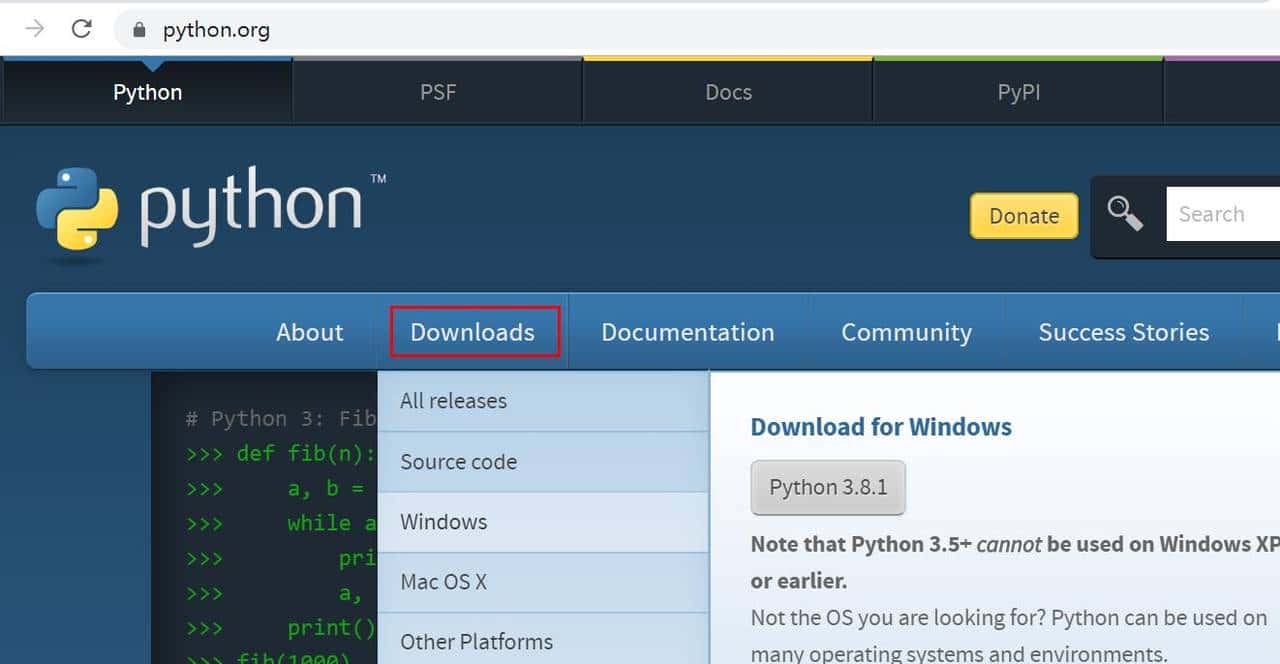Viewport: 1280px width, 664px height.
Task: Click the Python 3.8.1 download button
Action: pyautogui.click(x=828, y=488)
